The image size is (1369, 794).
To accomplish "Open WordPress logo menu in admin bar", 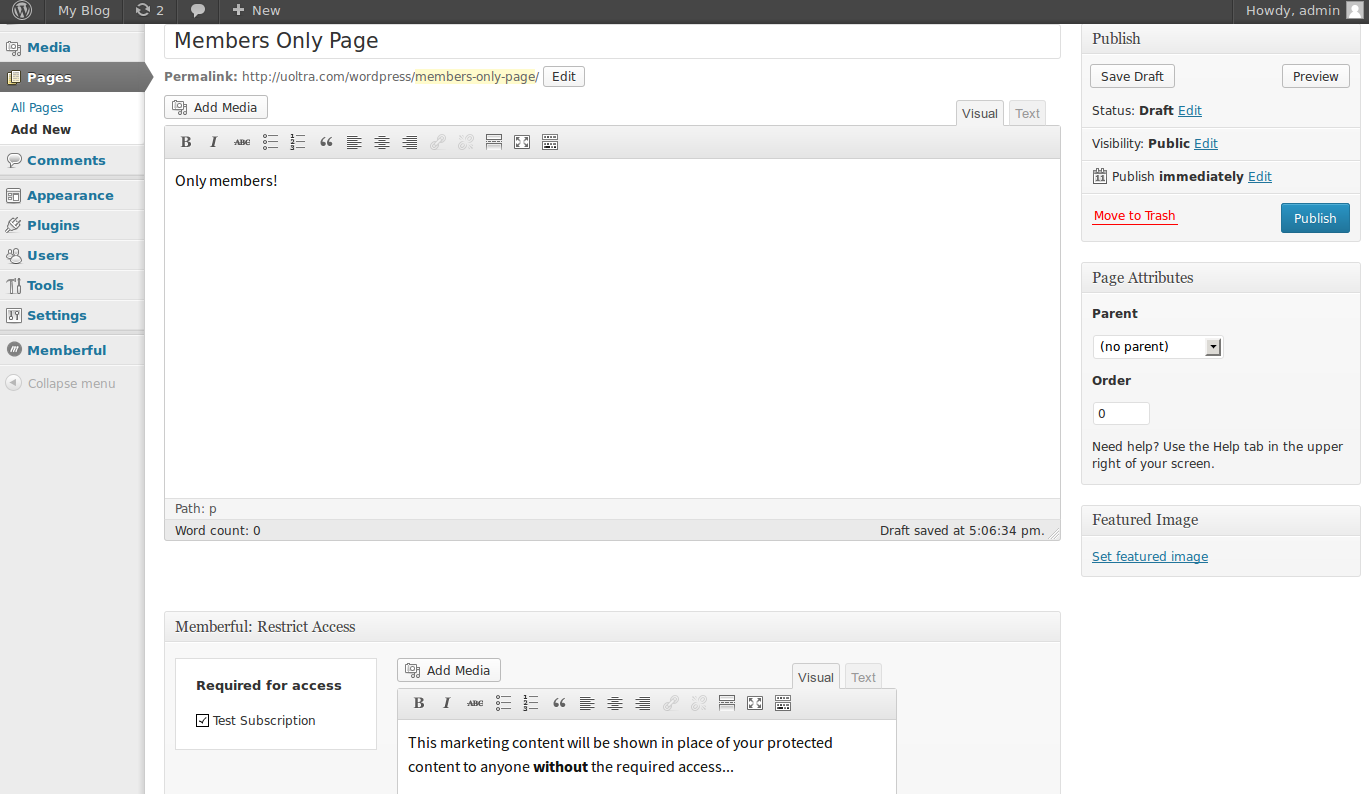I will pos(21,11).
